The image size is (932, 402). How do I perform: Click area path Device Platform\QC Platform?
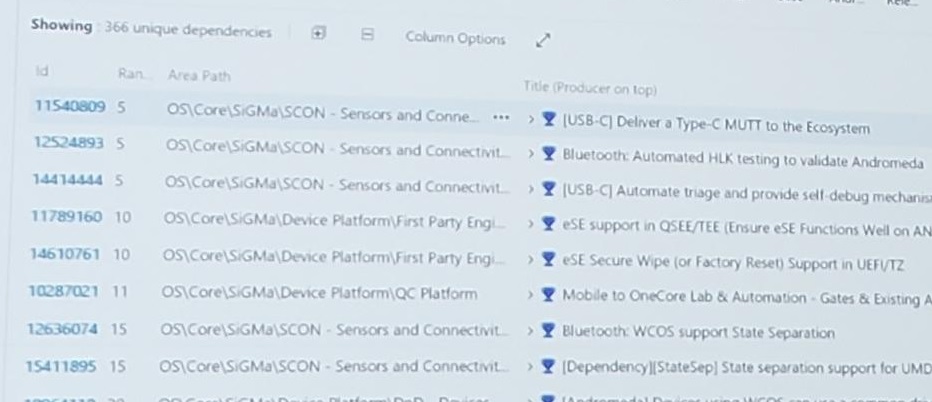(x=319, y=294)
